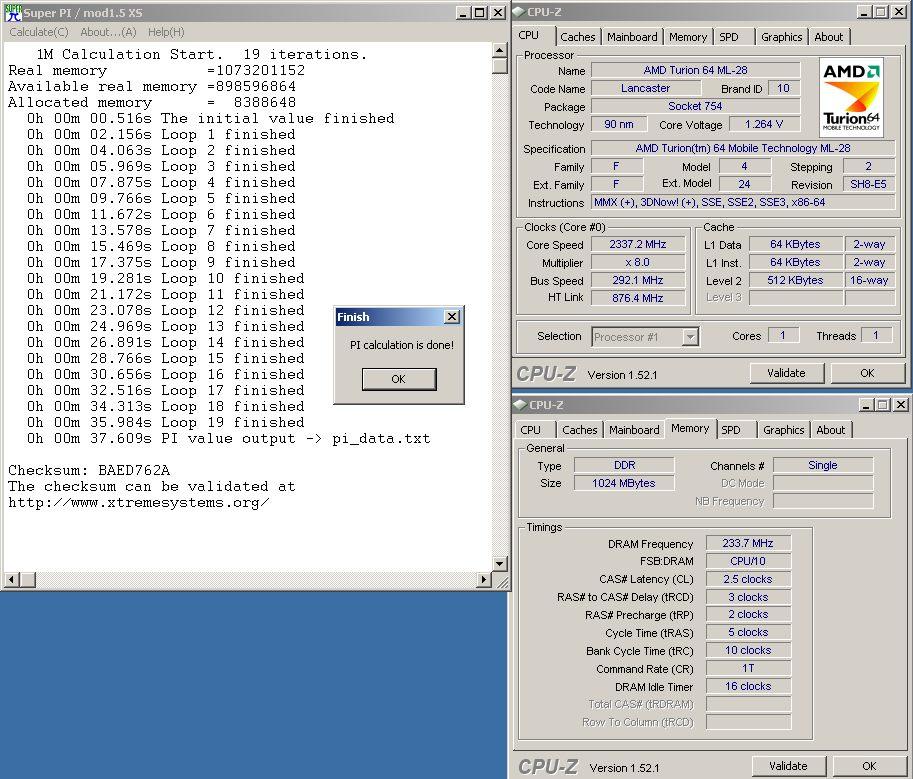
Task: Click Validate in the bottom CPU-Z window
Action: click(788, 766)
